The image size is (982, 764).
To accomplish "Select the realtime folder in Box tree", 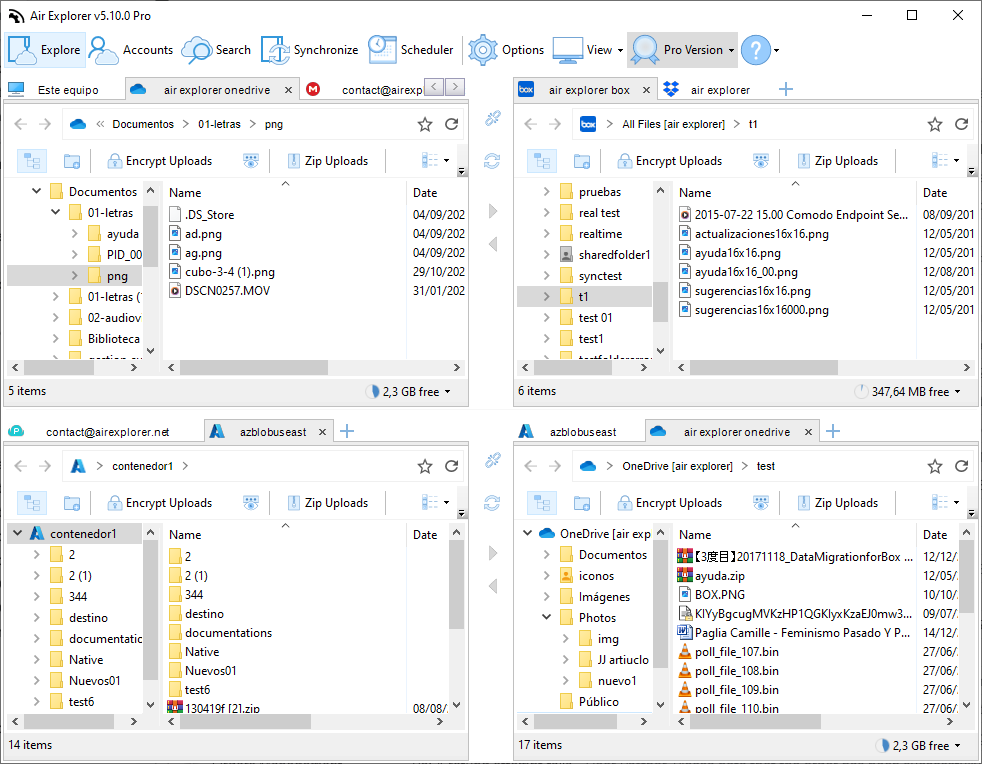I will [x=600, y=234].
